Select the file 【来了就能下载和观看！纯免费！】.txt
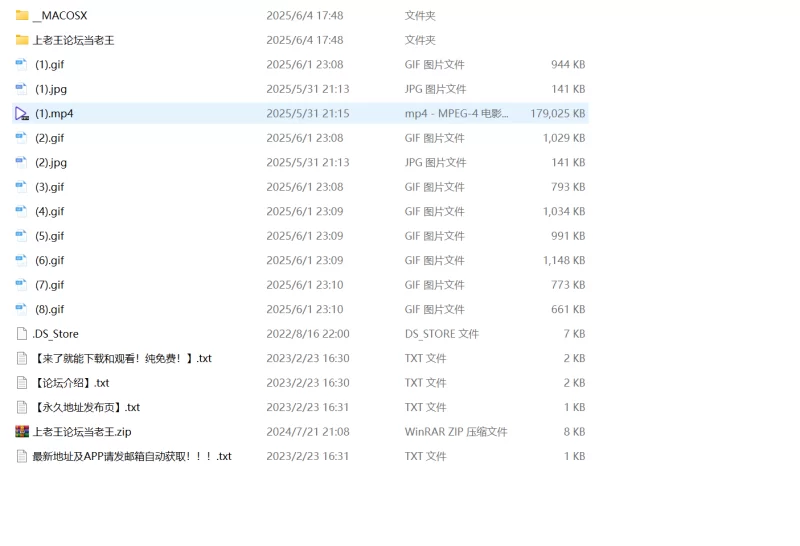800x546 pixels. tap(122, 358)
